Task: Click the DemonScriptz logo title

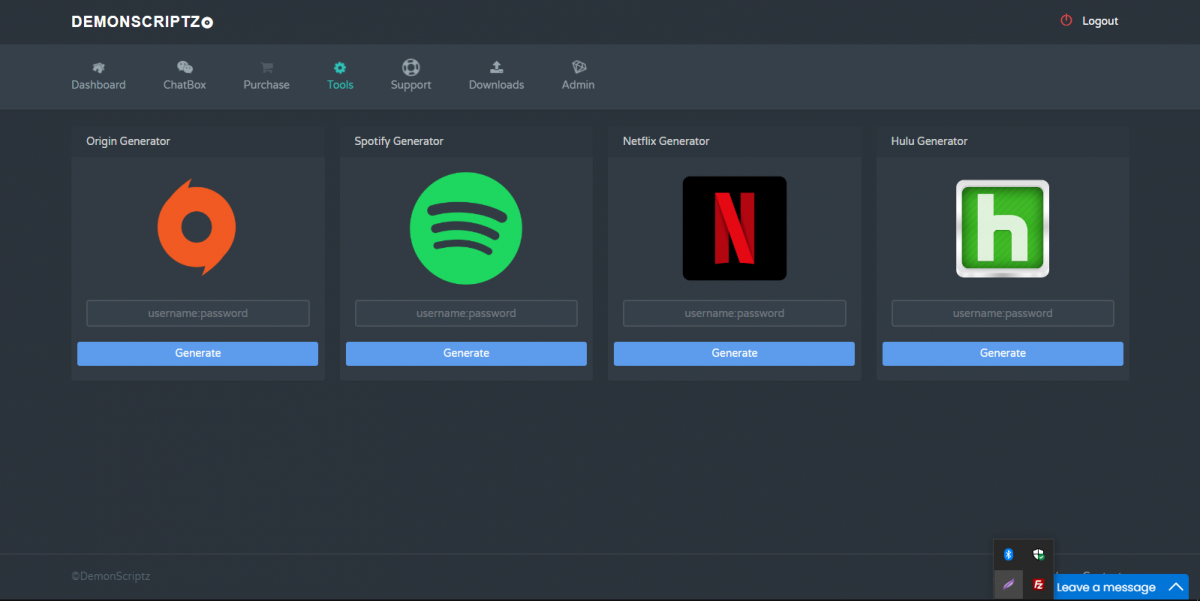Action: tap(141, 21)
